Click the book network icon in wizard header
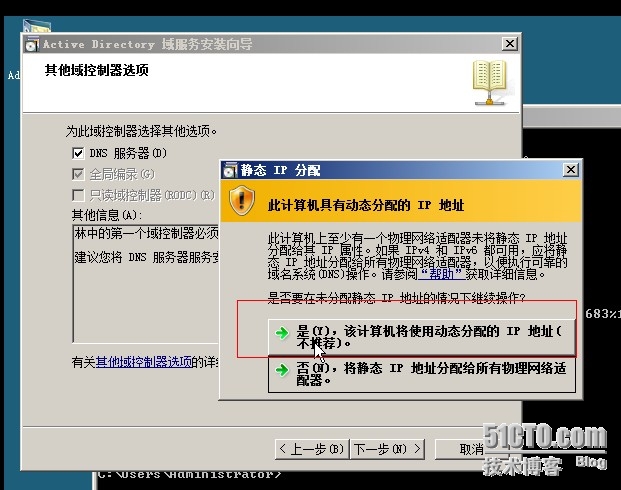 (x=490, y=82)
